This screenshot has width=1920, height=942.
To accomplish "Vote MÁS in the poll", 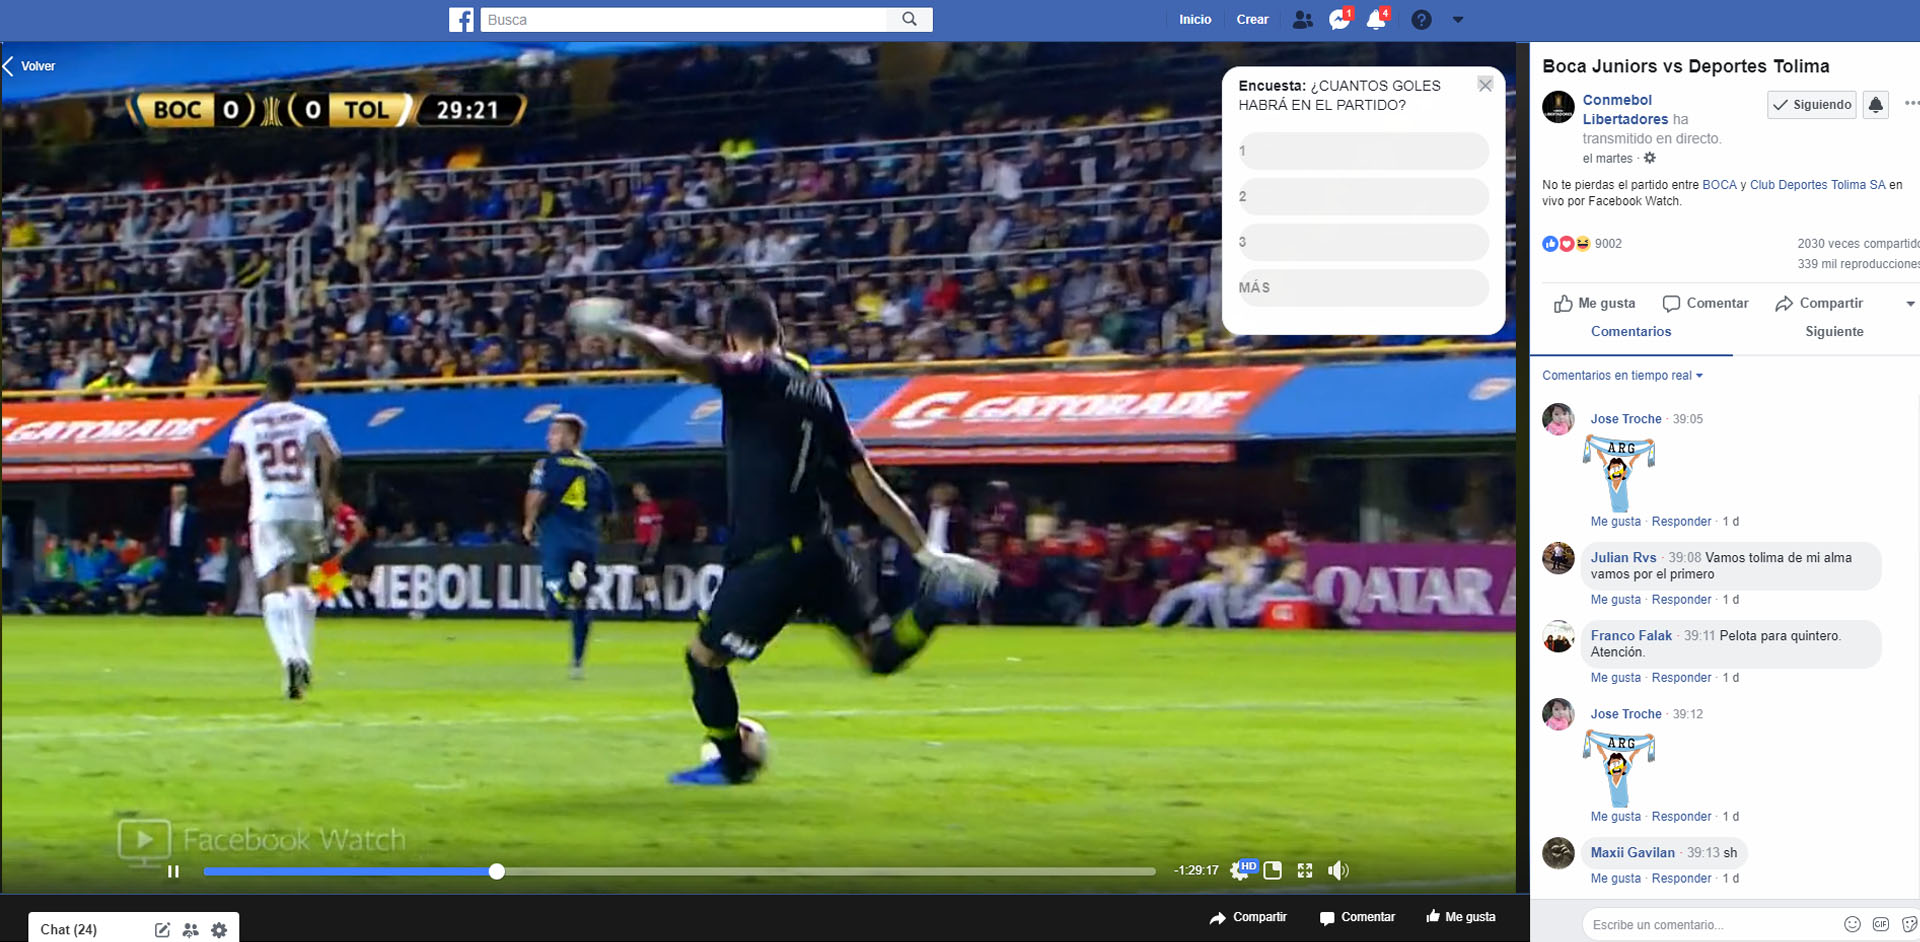I will pyautogui.click(x=1363, y=288).
